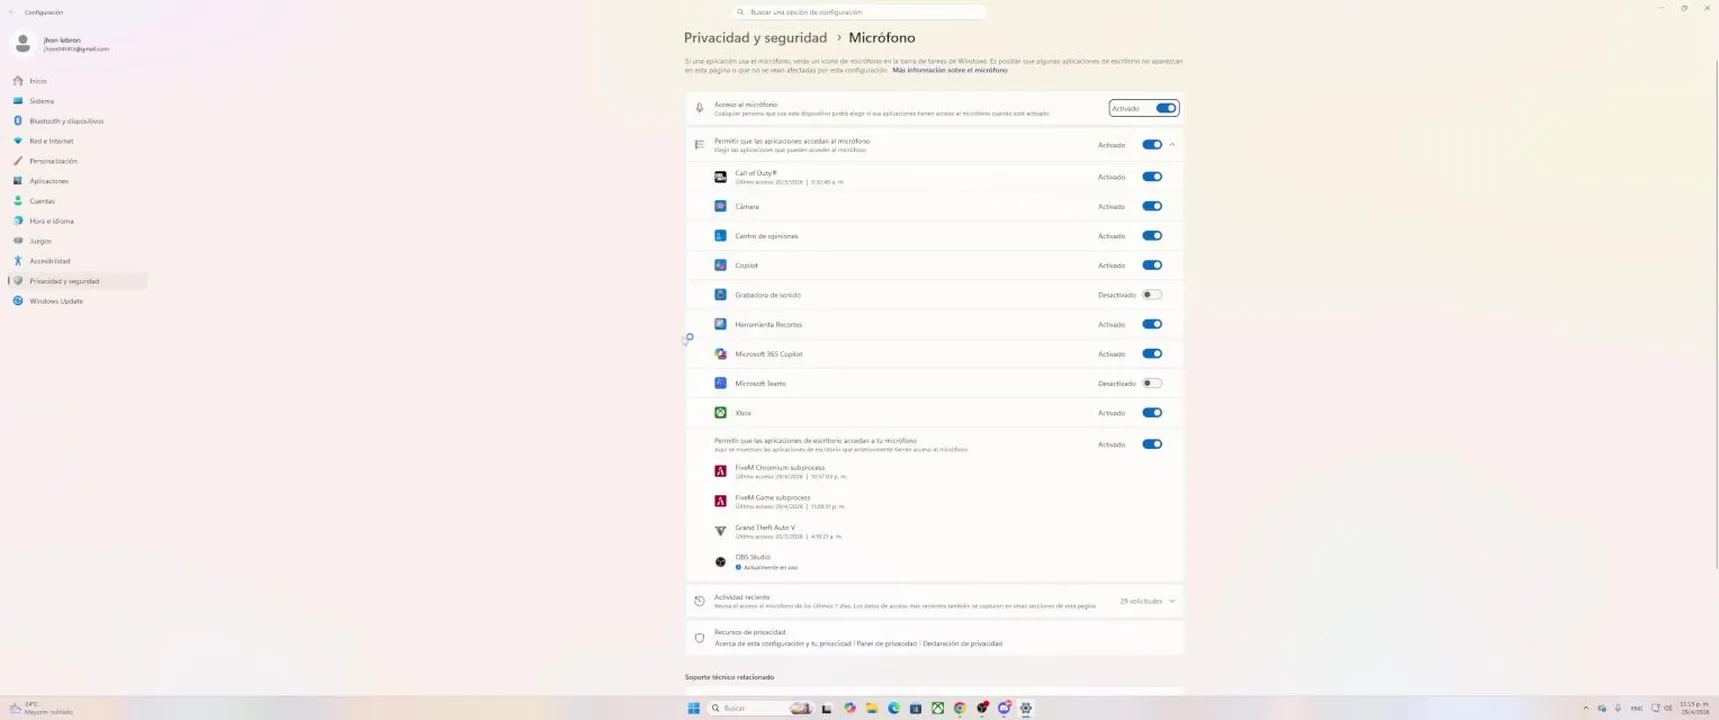This screenshot has height=720, width=1719.
Task: Show hidden icons in system tray
Action: tap(1585, 708)
